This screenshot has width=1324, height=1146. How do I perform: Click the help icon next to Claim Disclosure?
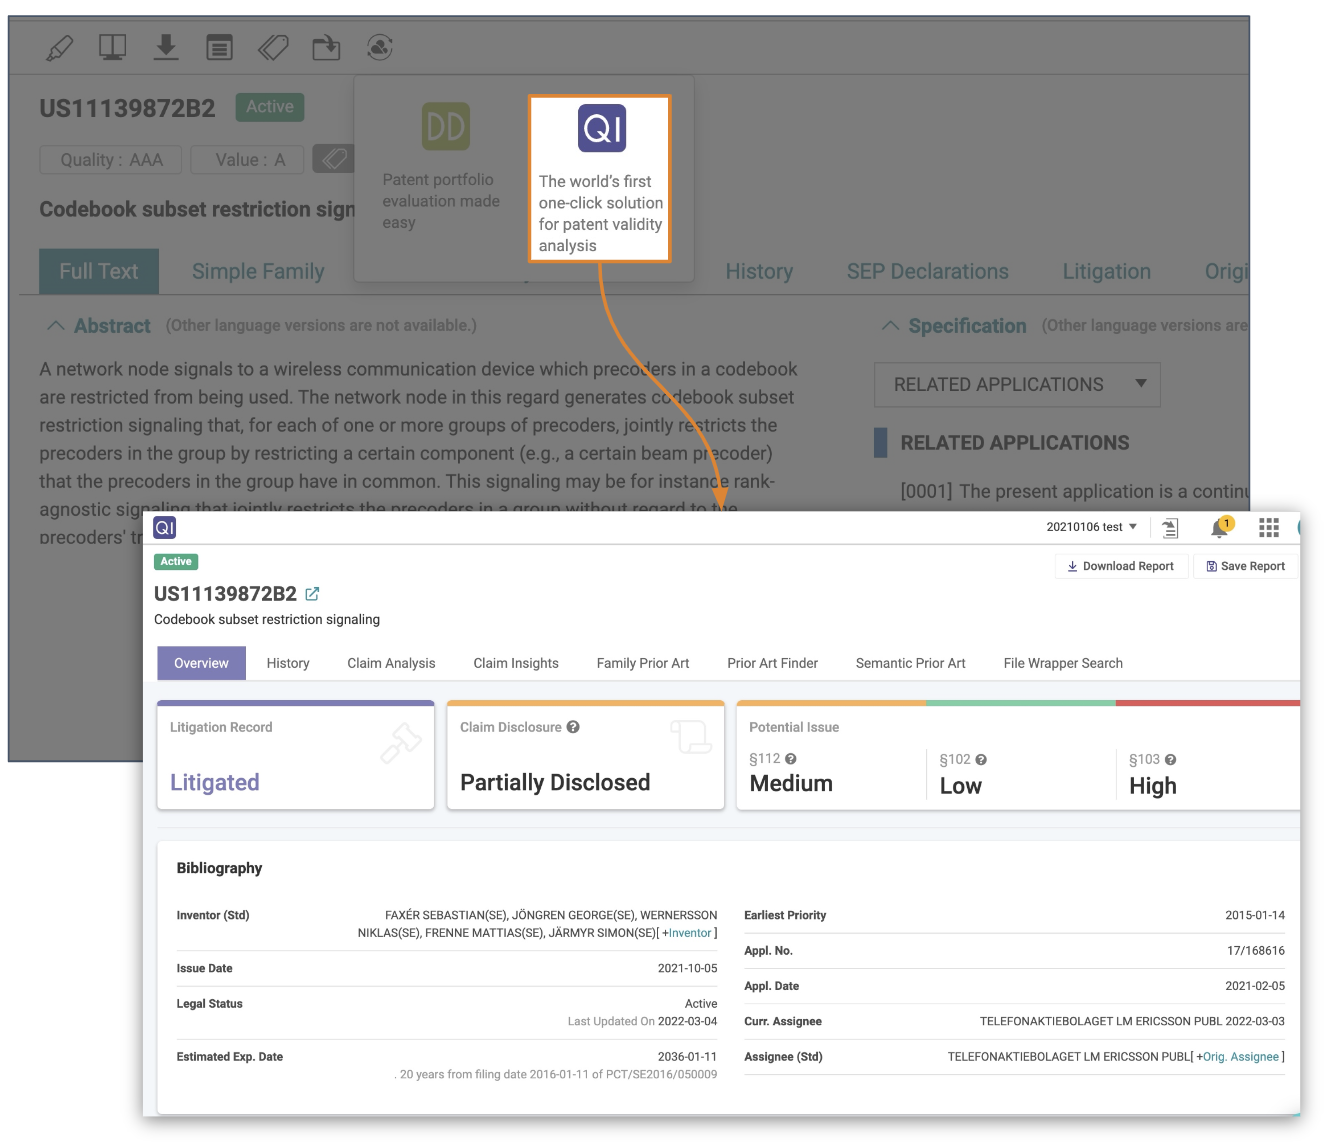[x=573, y=727]
